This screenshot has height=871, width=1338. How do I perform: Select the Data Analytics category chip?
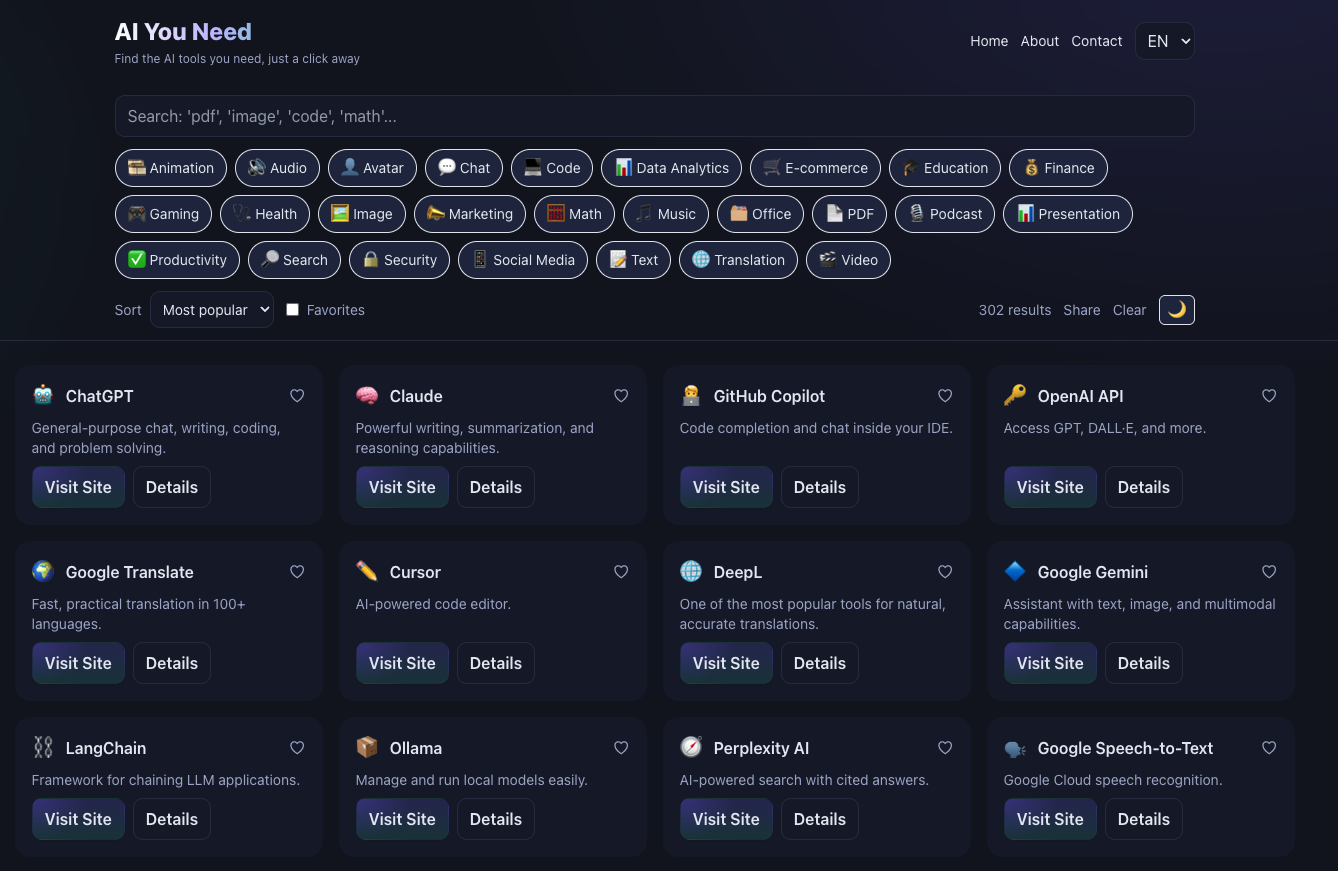pyautogui.click(x=672, y=168)
